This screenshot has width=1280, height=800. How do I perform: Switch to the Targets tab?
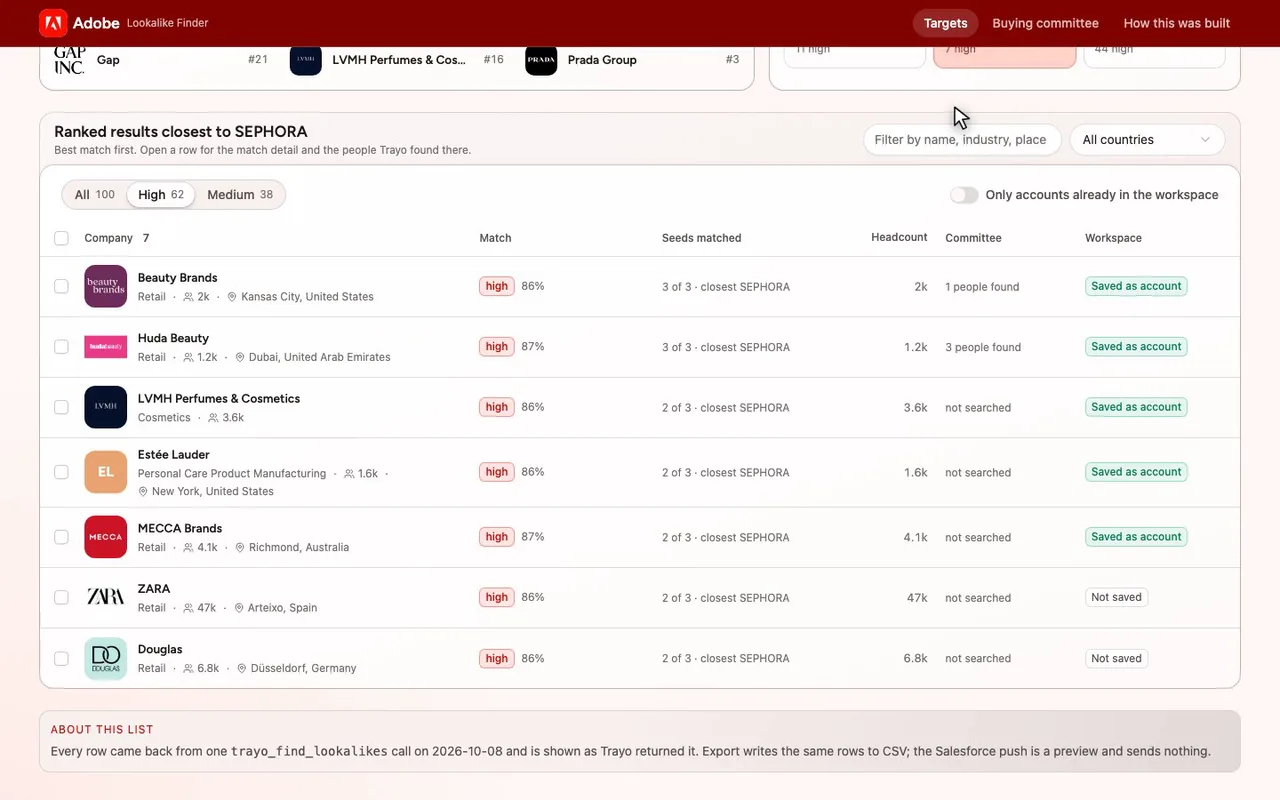[x=945, y=23]
